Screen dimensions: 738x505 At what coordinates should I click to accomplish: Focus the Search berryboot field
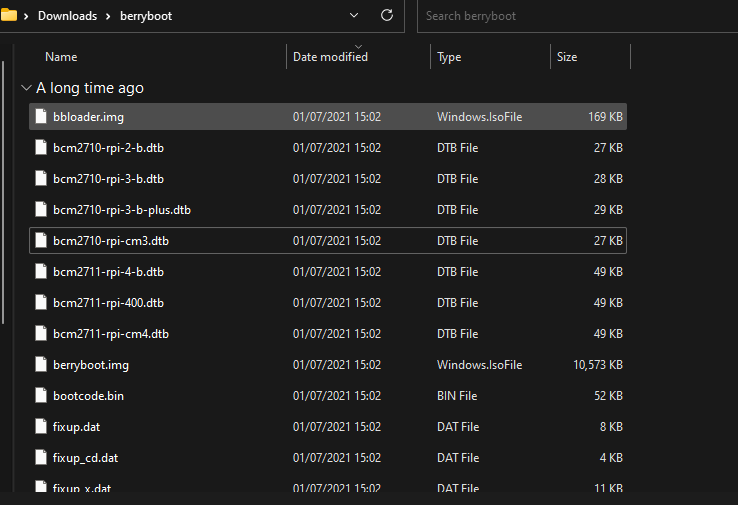578,16
